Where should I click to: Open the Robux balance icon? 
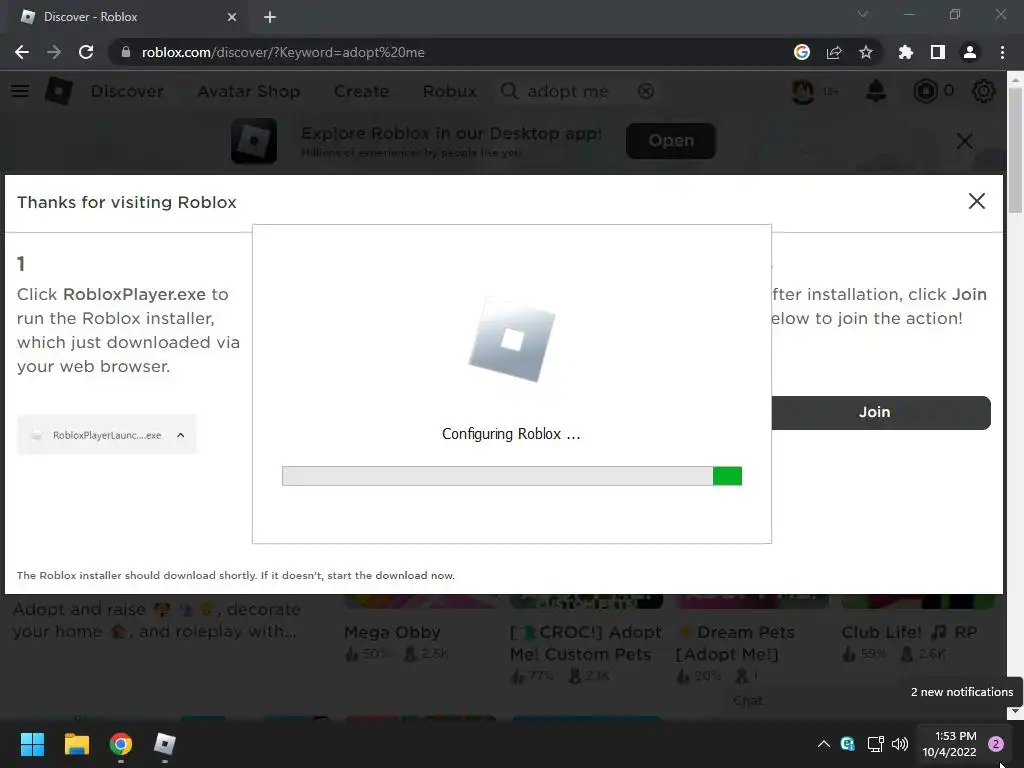tap(925, 91)
